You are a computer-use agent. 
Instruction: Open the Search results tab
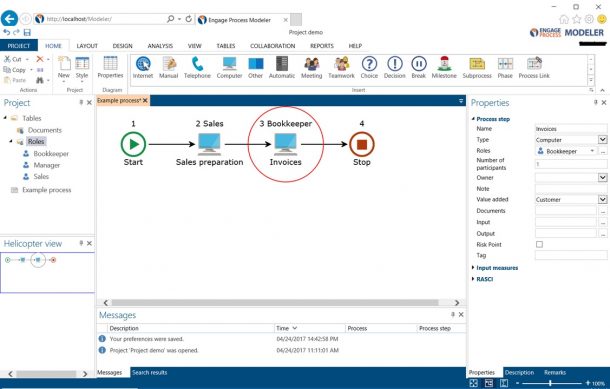[150, 372]
